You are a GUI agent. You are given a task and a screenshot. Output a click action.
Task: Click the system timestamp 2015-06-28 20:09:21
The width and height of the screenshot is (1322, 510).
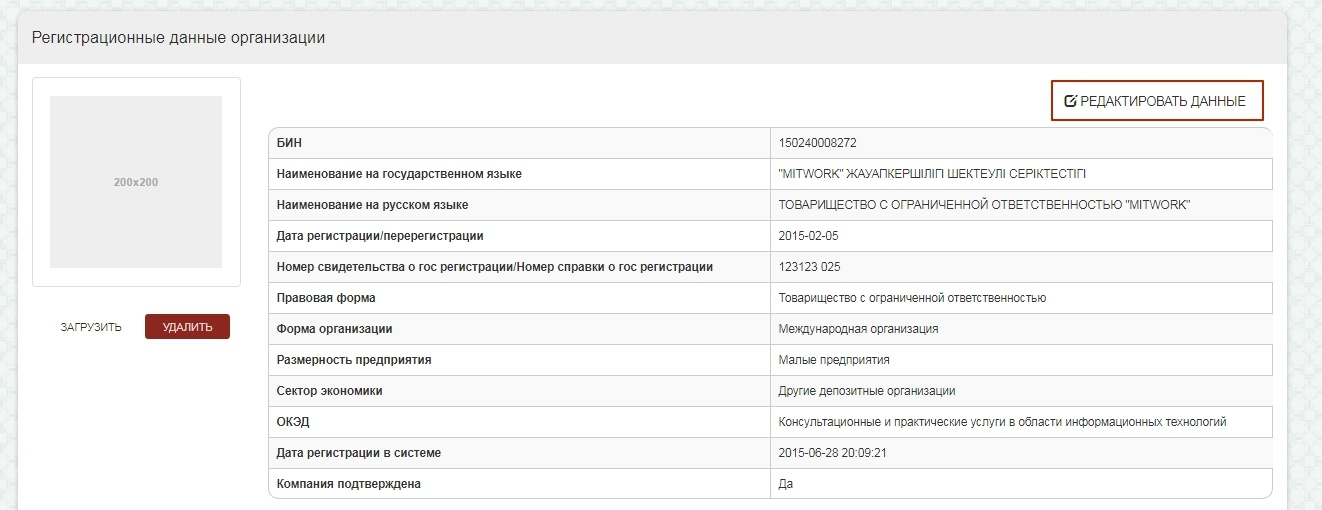coord(833,453)
